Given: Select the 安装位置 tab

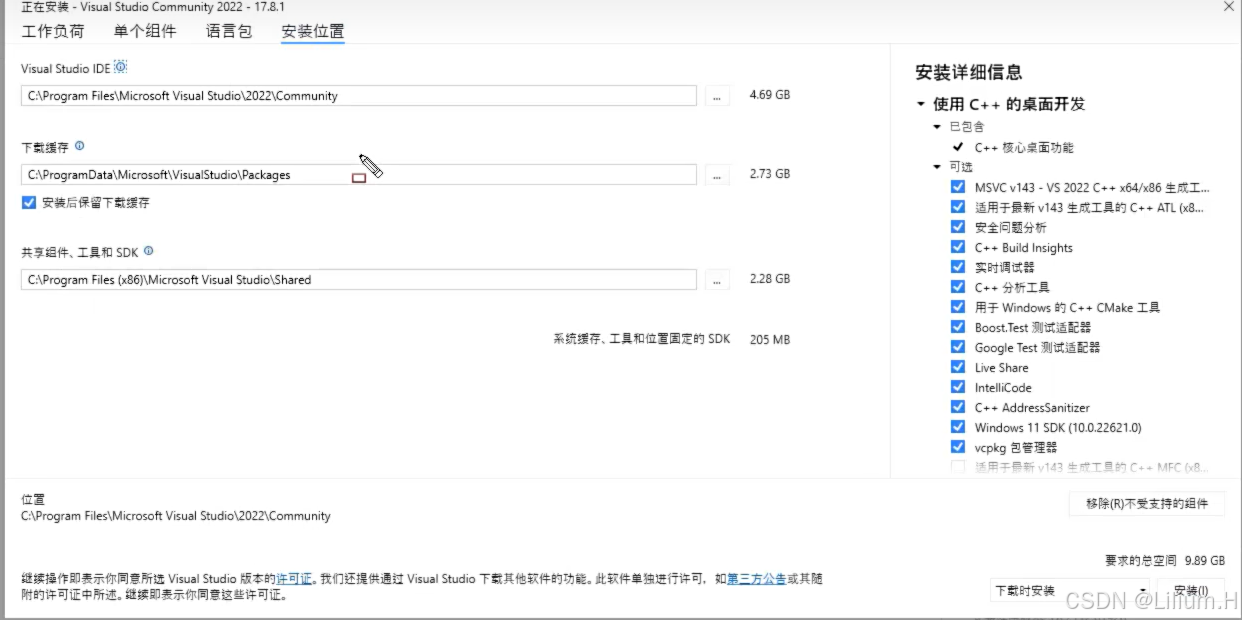Looking at the screenshot, I should pos(313,31).
